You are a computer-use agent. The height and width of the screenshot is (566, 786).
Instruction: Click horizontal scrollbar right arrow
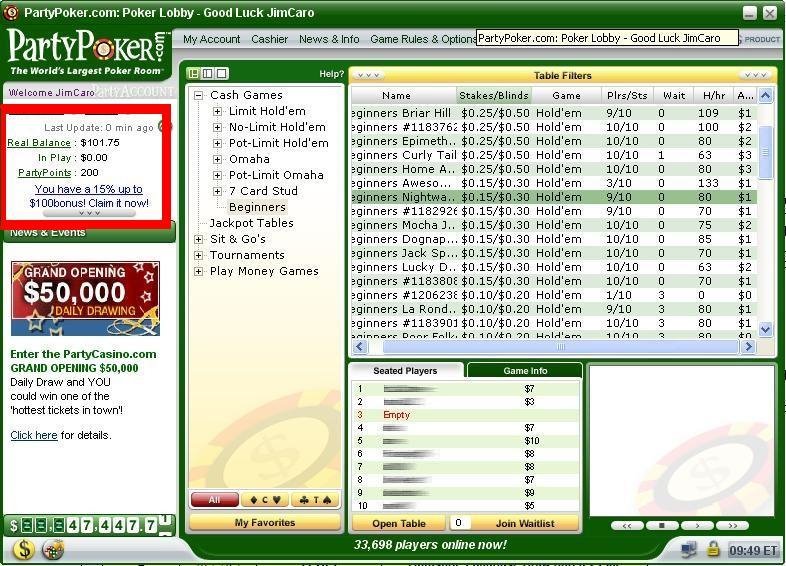click(x=748, y=346)
